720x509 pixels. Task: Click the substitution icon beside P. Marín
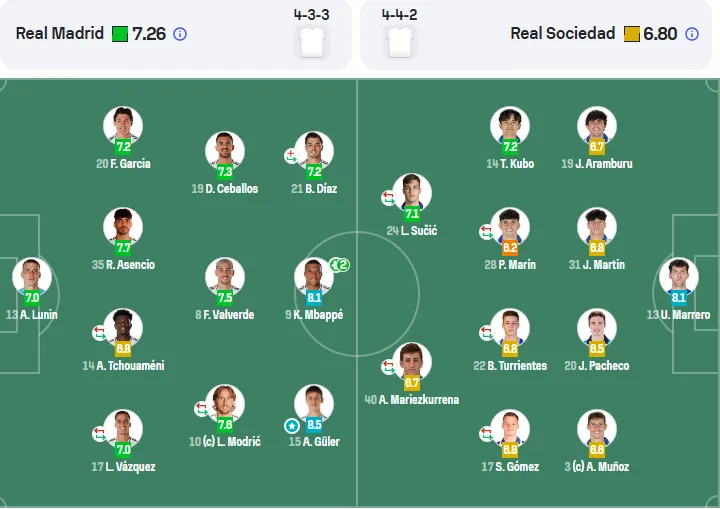486,232
